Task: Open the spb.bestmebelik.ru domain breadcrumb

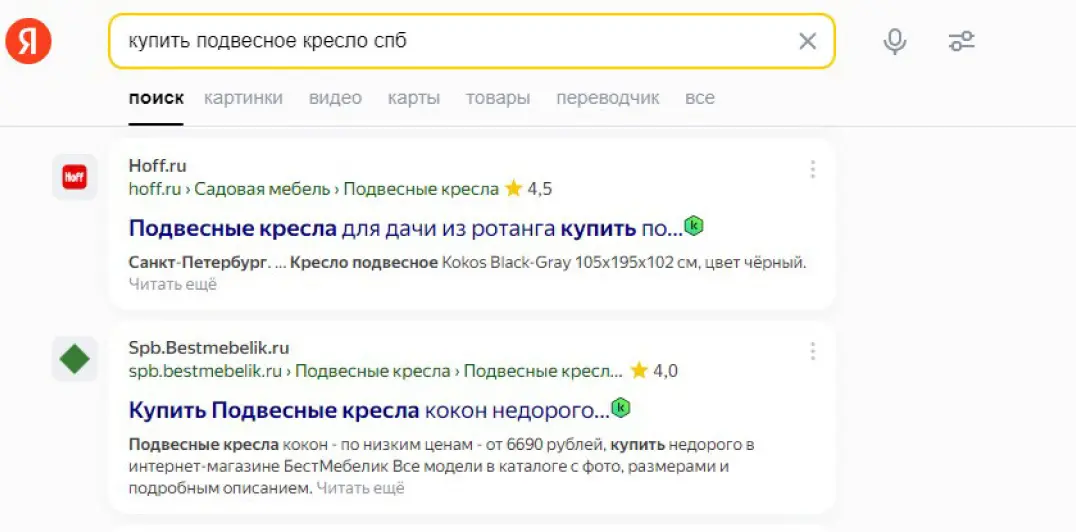Action: pos(205,371)
